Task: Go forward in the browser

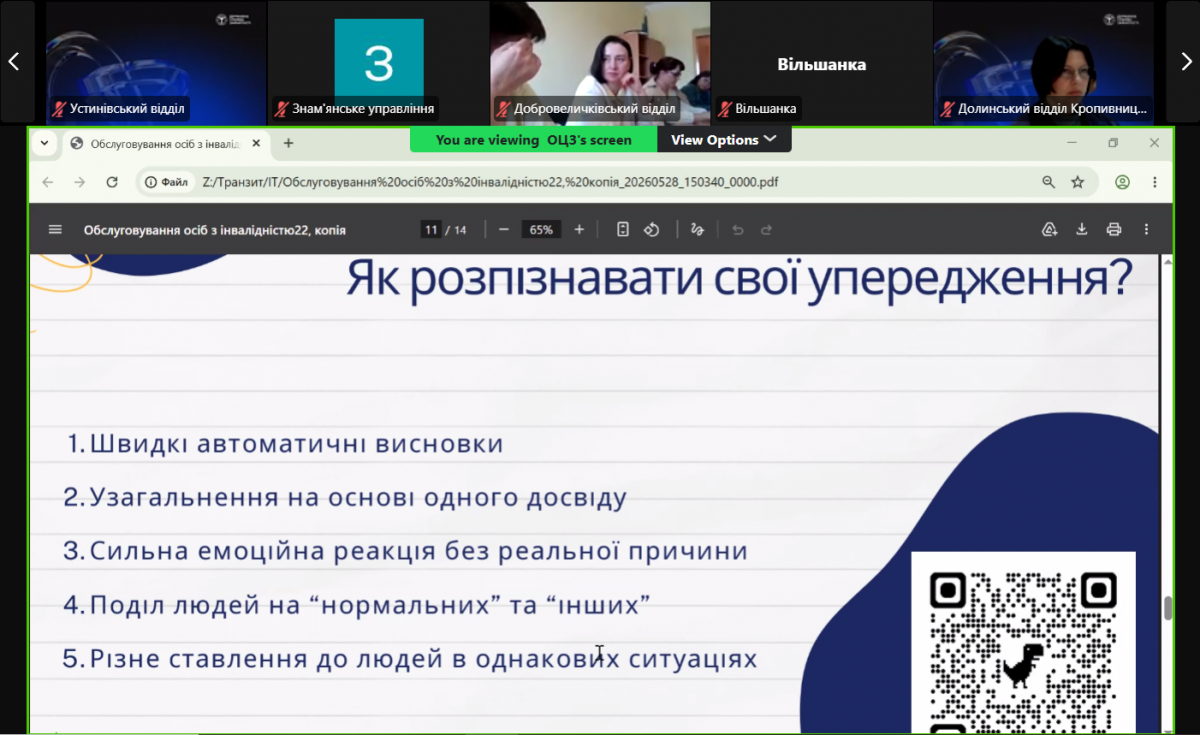Action: tap(80, 182)
